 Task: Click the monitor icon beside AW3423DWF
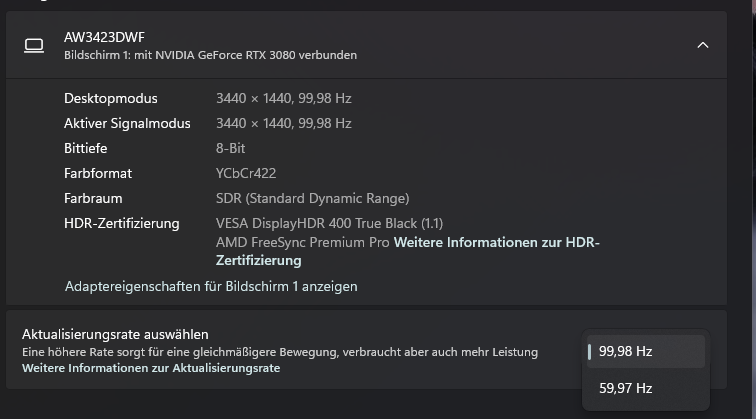[x=34, y=46]
